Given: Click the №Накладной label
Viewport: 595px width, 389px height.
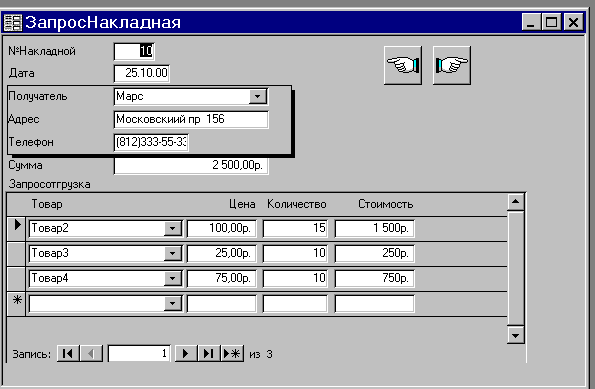Looking at the screenshot, I should click(x=42, y=51).
